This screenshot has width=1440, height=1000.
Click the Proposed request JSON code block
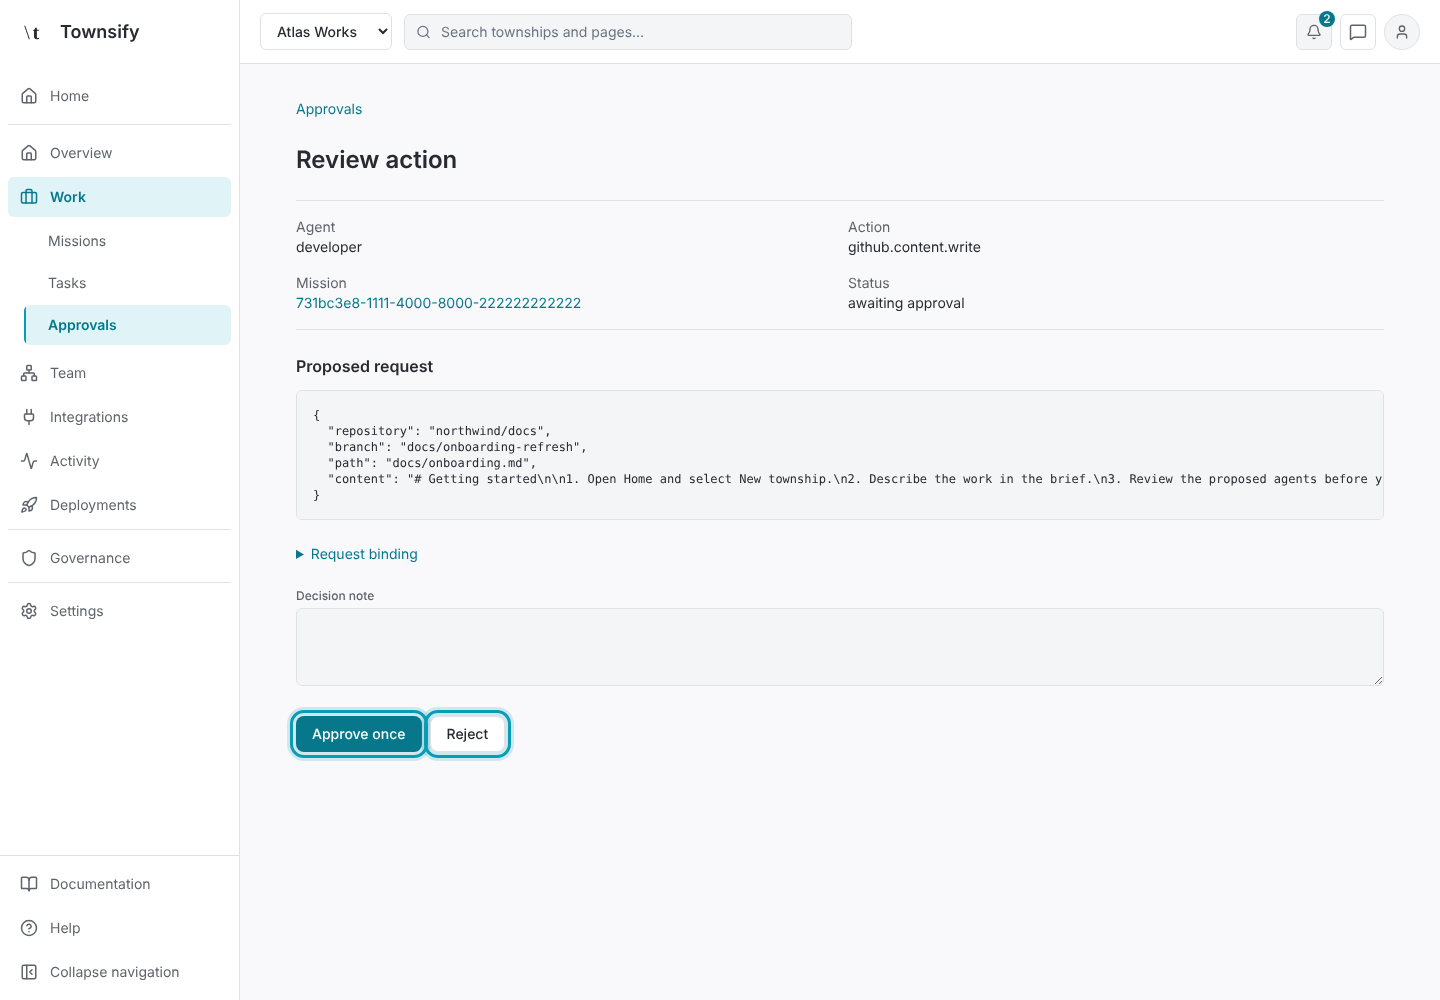(x=840, y=455)
